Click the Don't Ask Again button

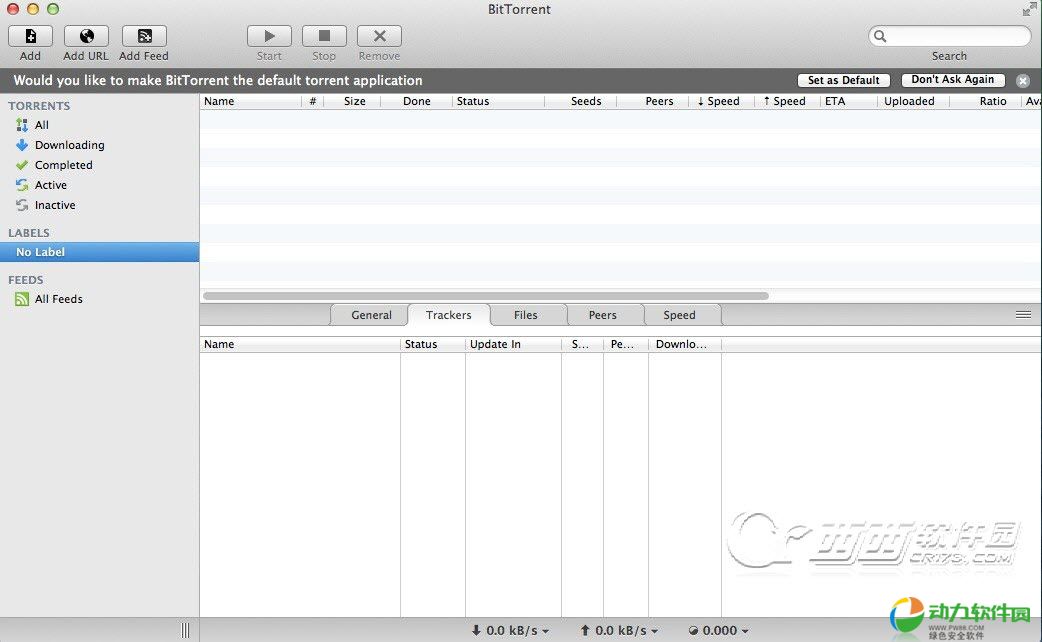[953, 80]
